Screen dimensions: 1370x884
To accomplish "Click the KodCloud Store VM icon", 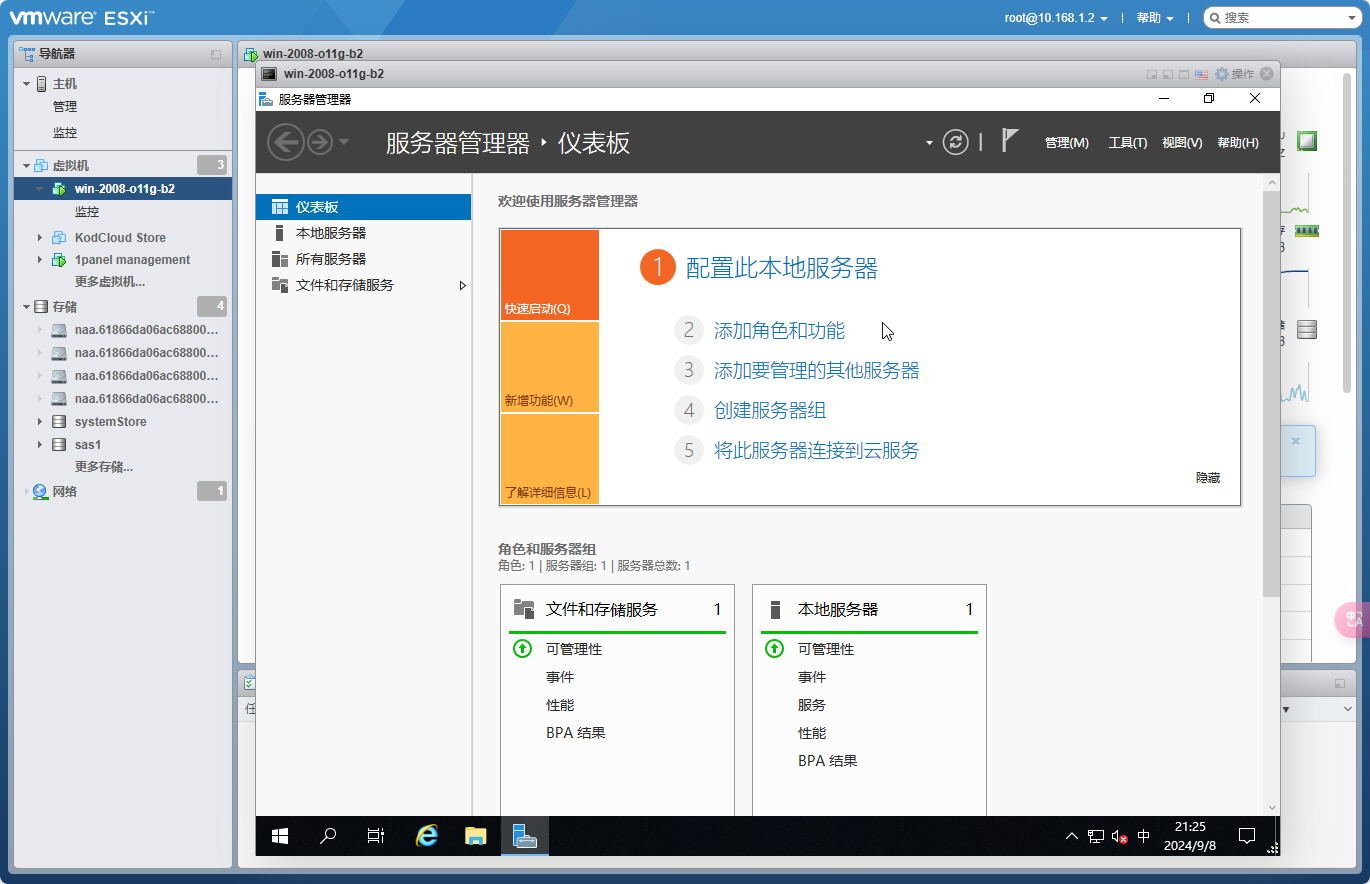I will click(59, 238).
